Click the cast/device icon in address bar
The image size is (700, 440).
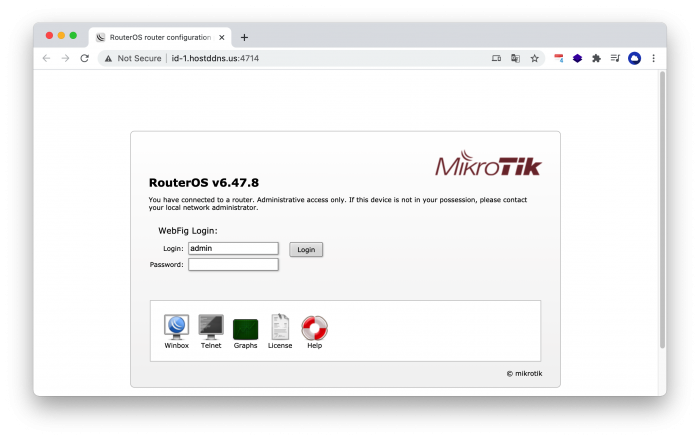pos(496,58)
